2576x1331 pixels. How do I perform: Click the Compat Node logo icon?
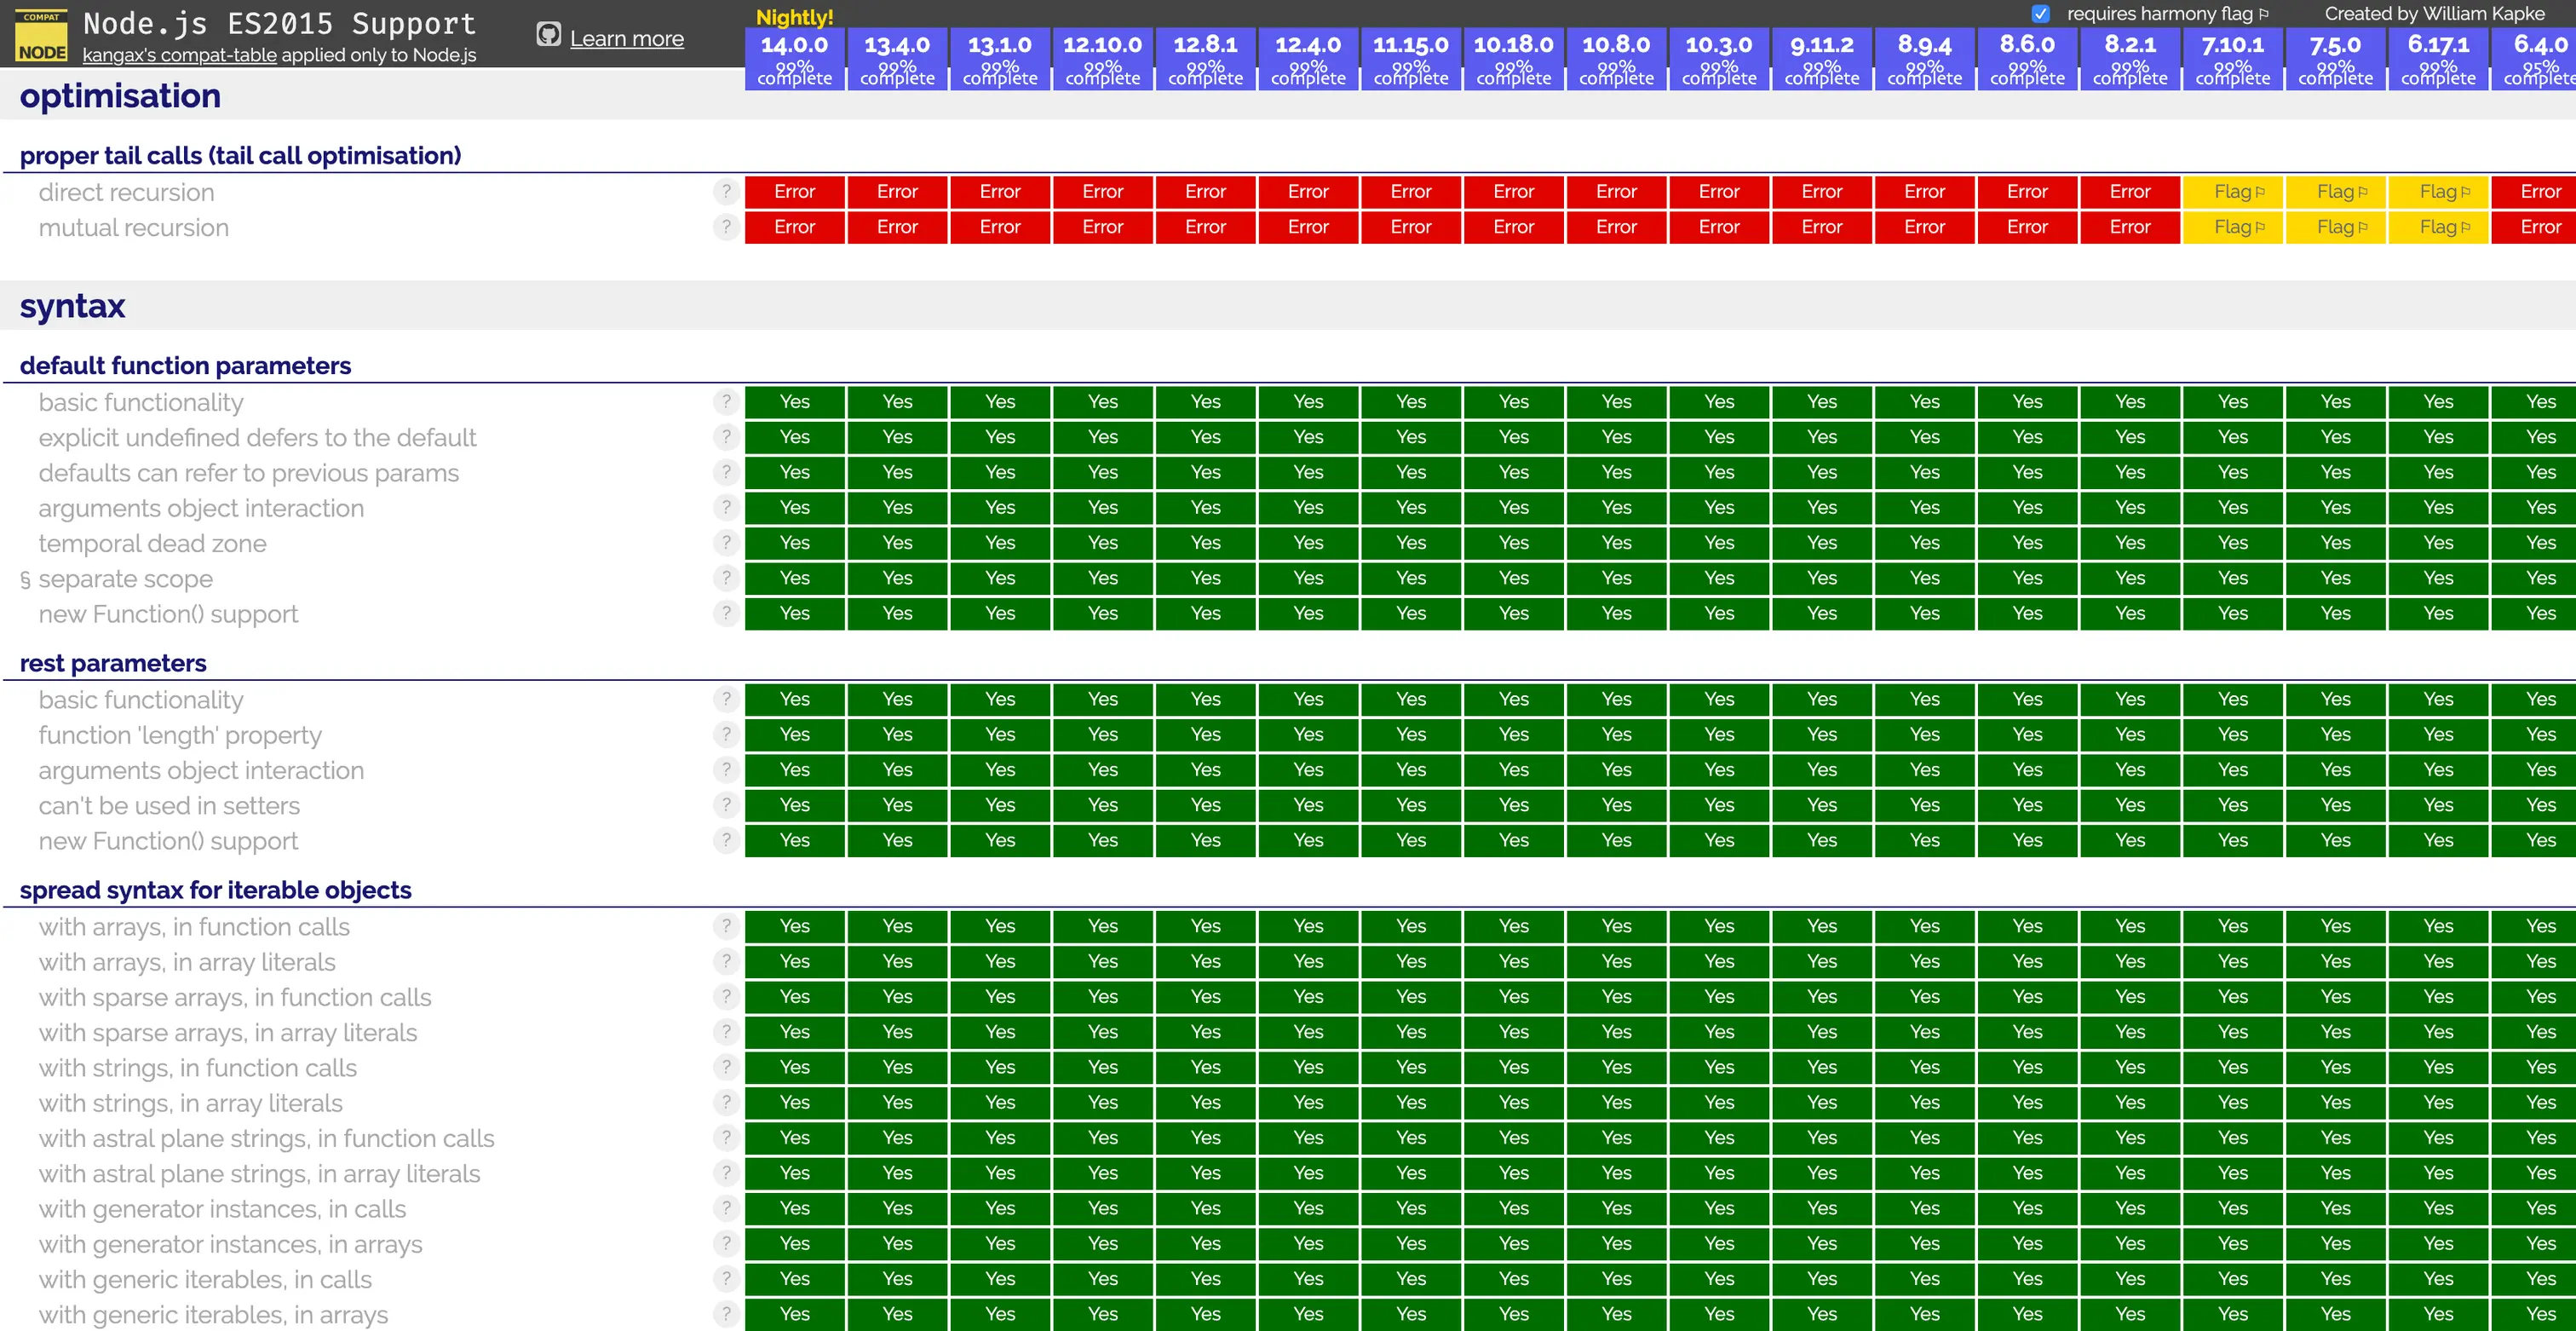[41, 37]
